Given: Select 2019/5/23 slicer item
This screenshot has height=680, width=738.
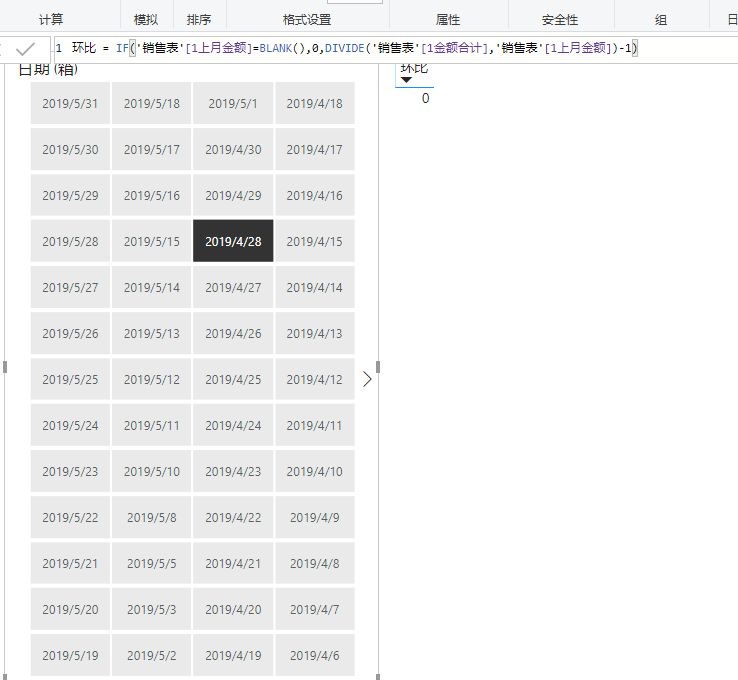Looking at the screenshot, I should click(x=70, y=471).
